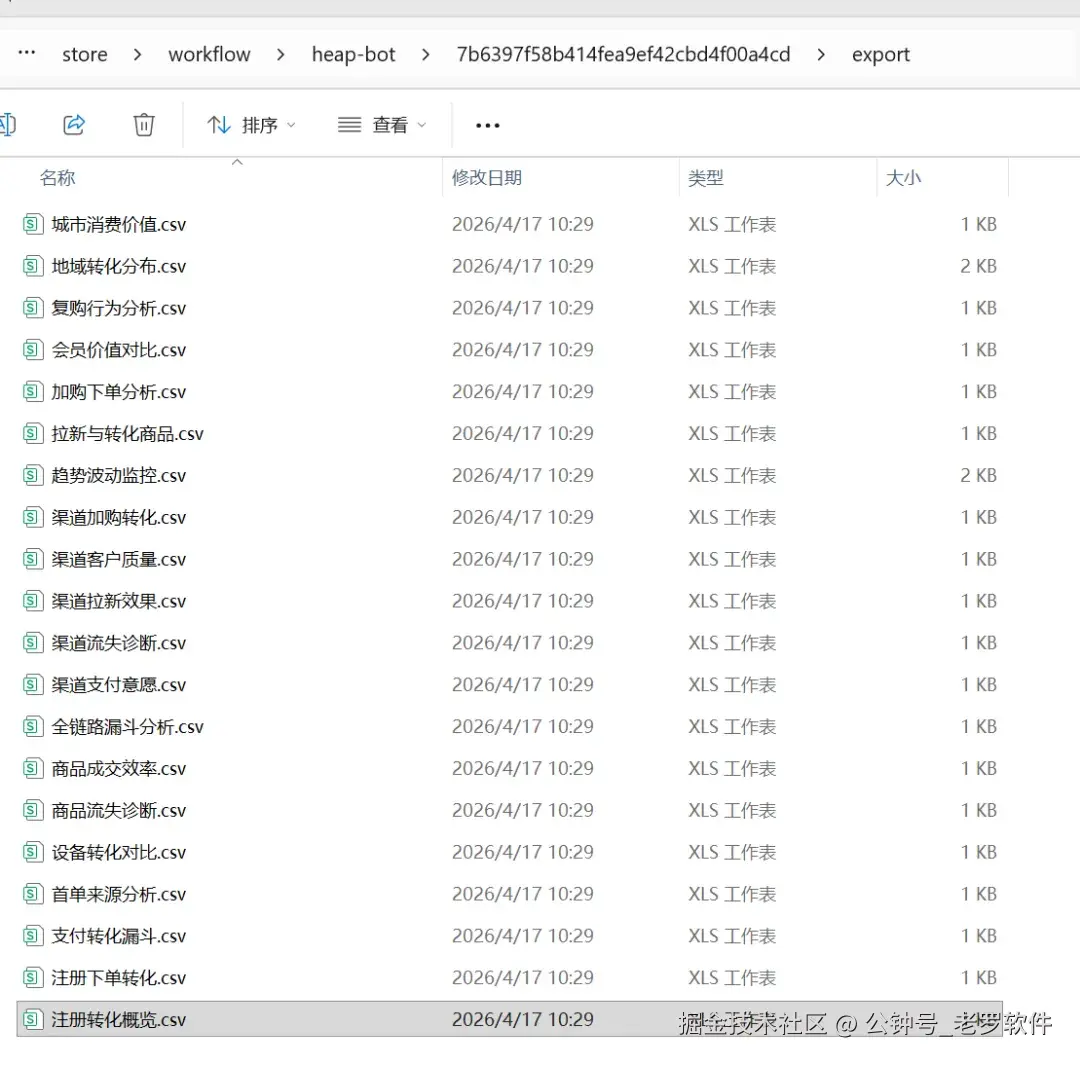Navigate to the workflow folder breadcrumb
The width and height of the screenshot is (1080, 1065).
click(209, 55)
